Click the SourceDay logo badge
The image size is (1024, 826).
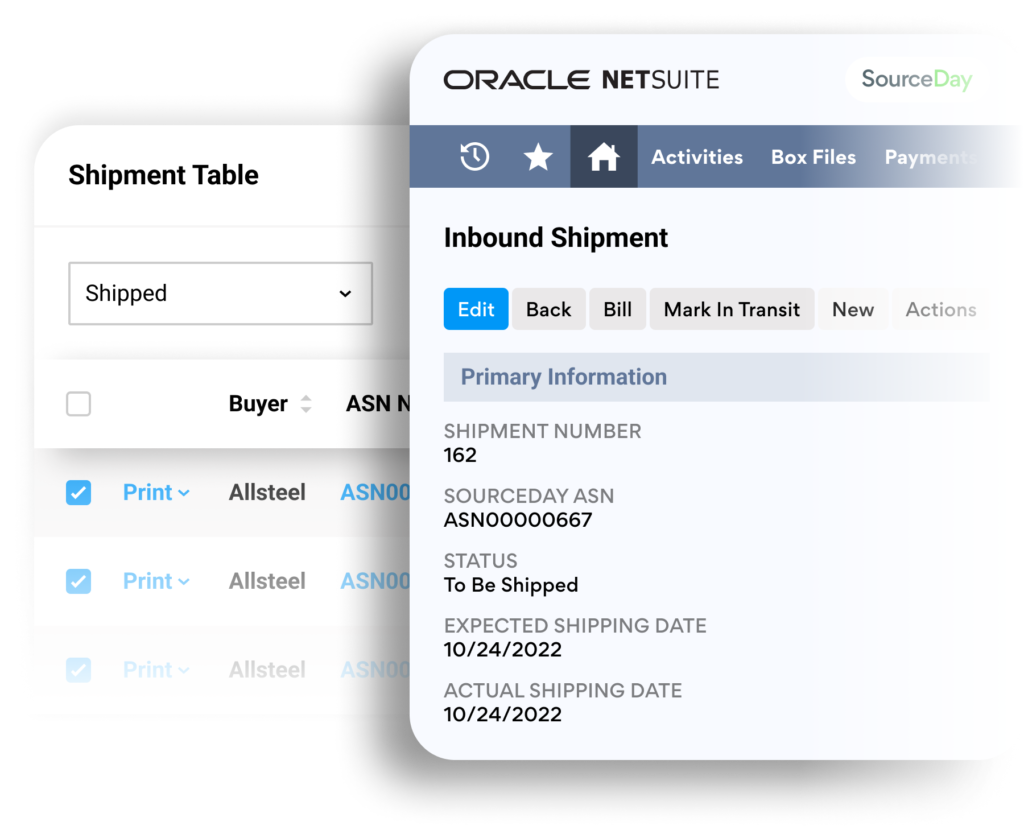coord(916,80)
